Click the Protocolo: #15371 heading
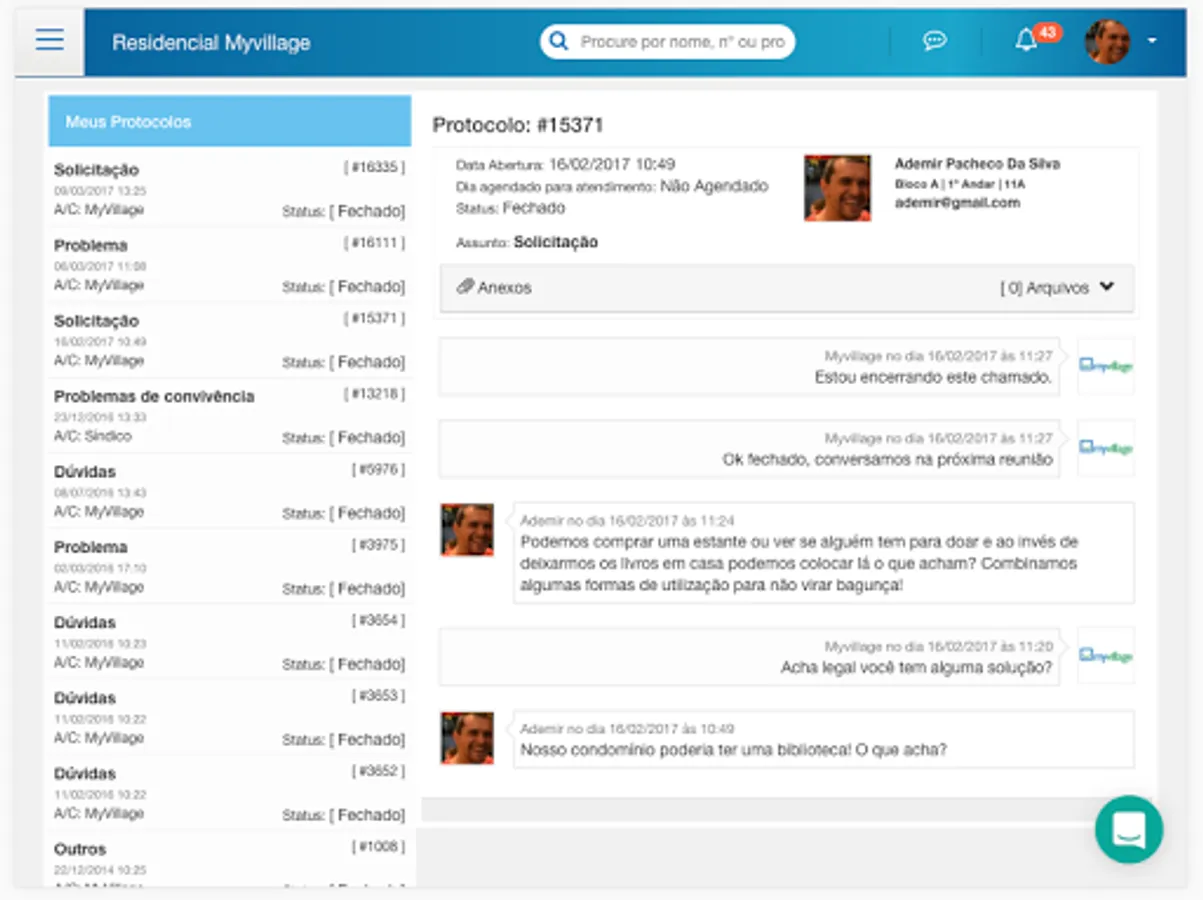Image resolution: width=1203 pixels, height=900 pixels. [518, 125]
